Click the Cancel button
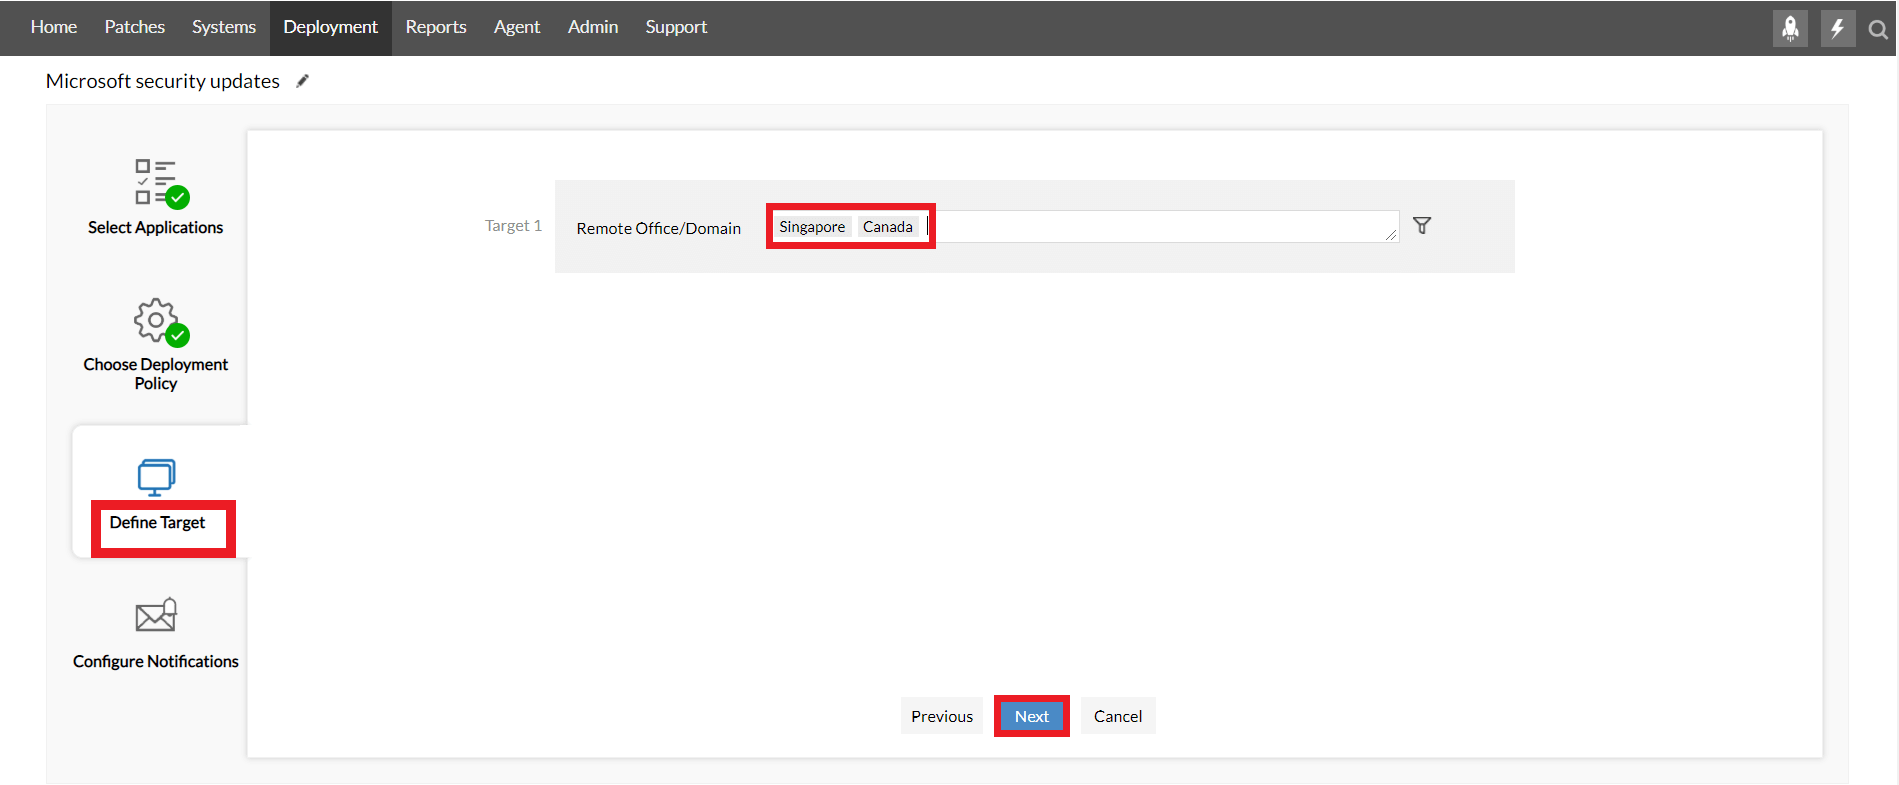The image size is (1899, 785). (x=1118, y=716)
